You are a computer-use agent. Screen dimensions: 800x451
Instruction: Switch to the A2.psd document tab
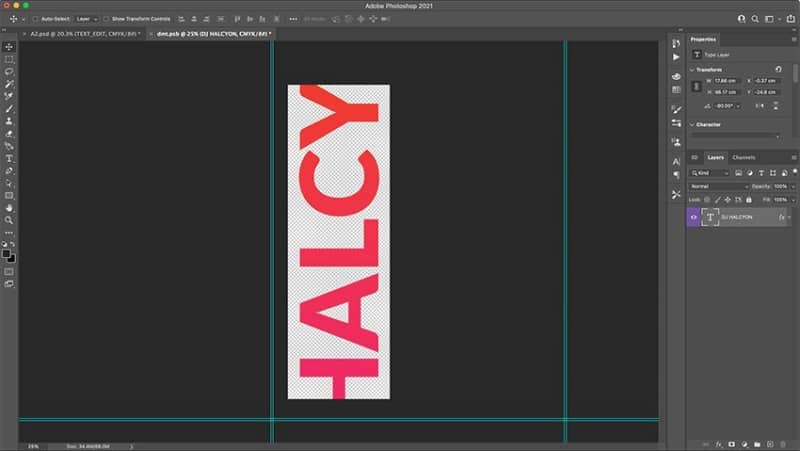coord(85,34)
